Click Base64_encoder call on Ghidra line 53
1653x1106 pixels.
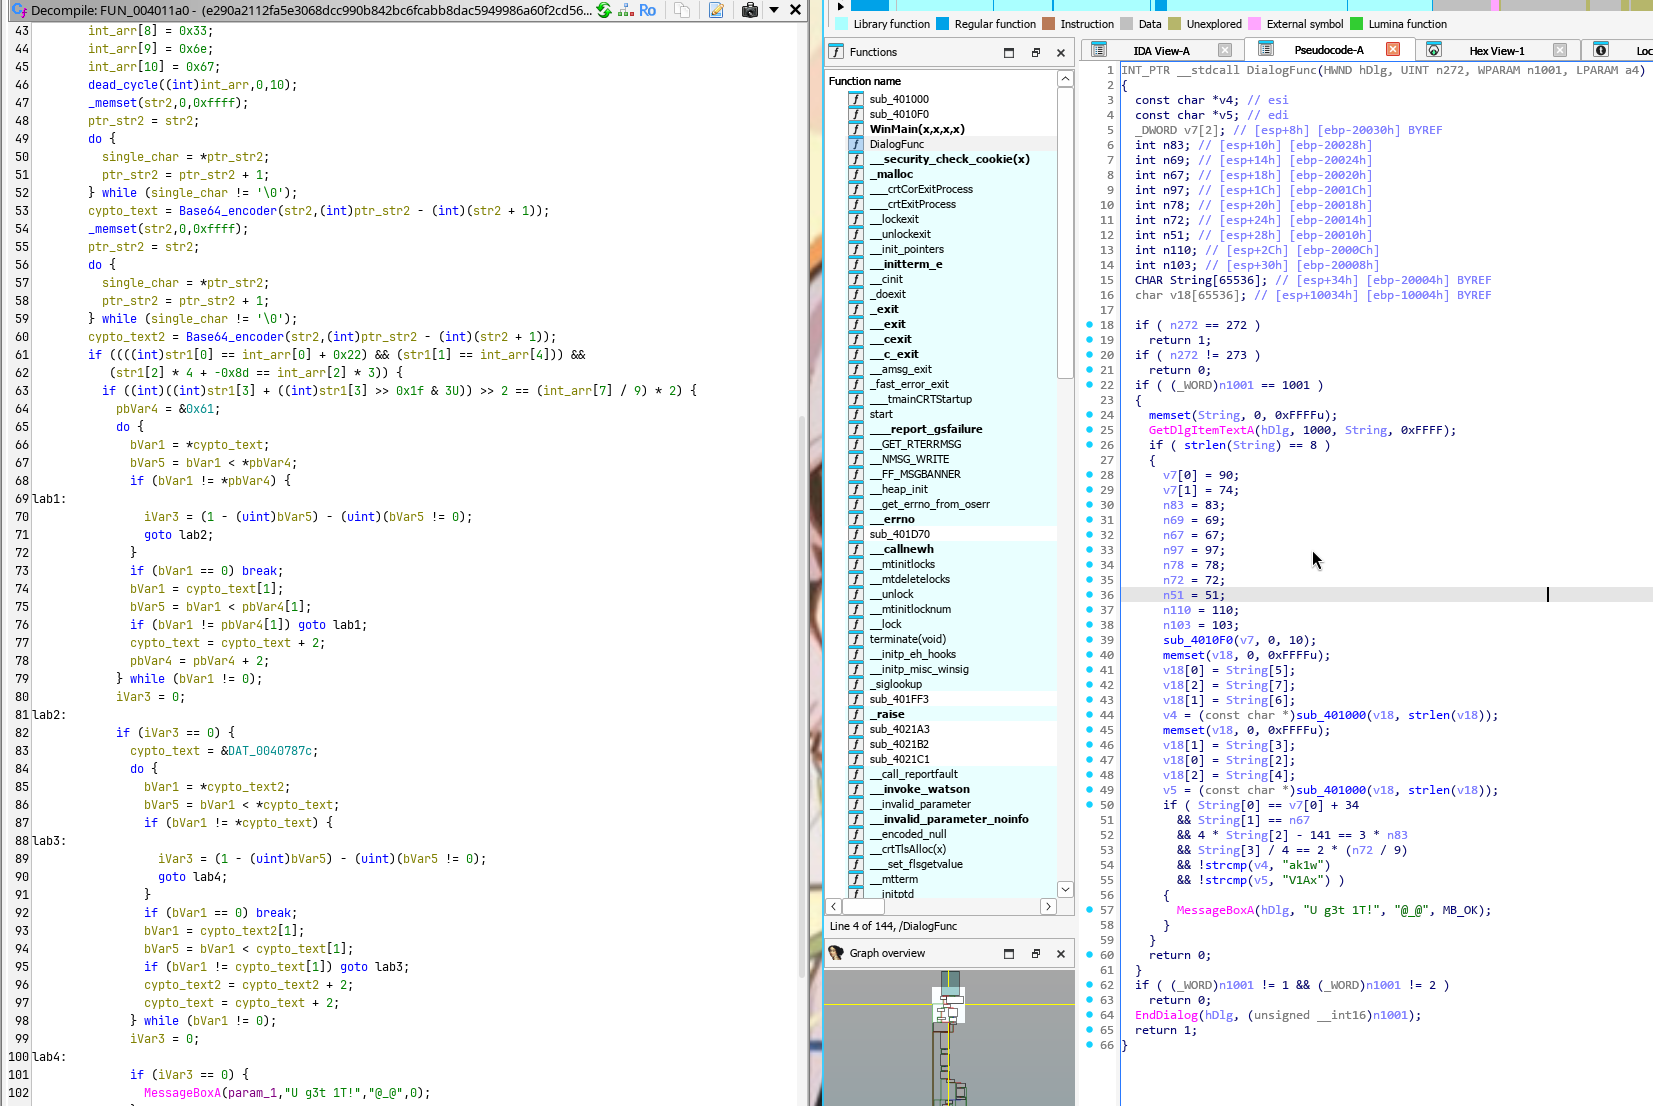click(x=228, y=211)
